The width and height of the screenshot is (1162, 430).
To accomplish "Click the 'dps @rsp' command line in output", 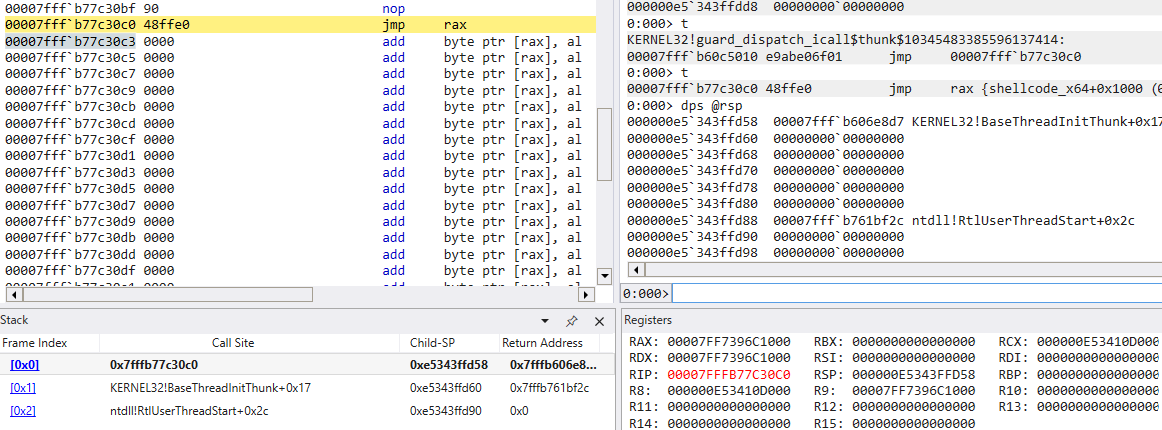I will [x=684, y=105].
